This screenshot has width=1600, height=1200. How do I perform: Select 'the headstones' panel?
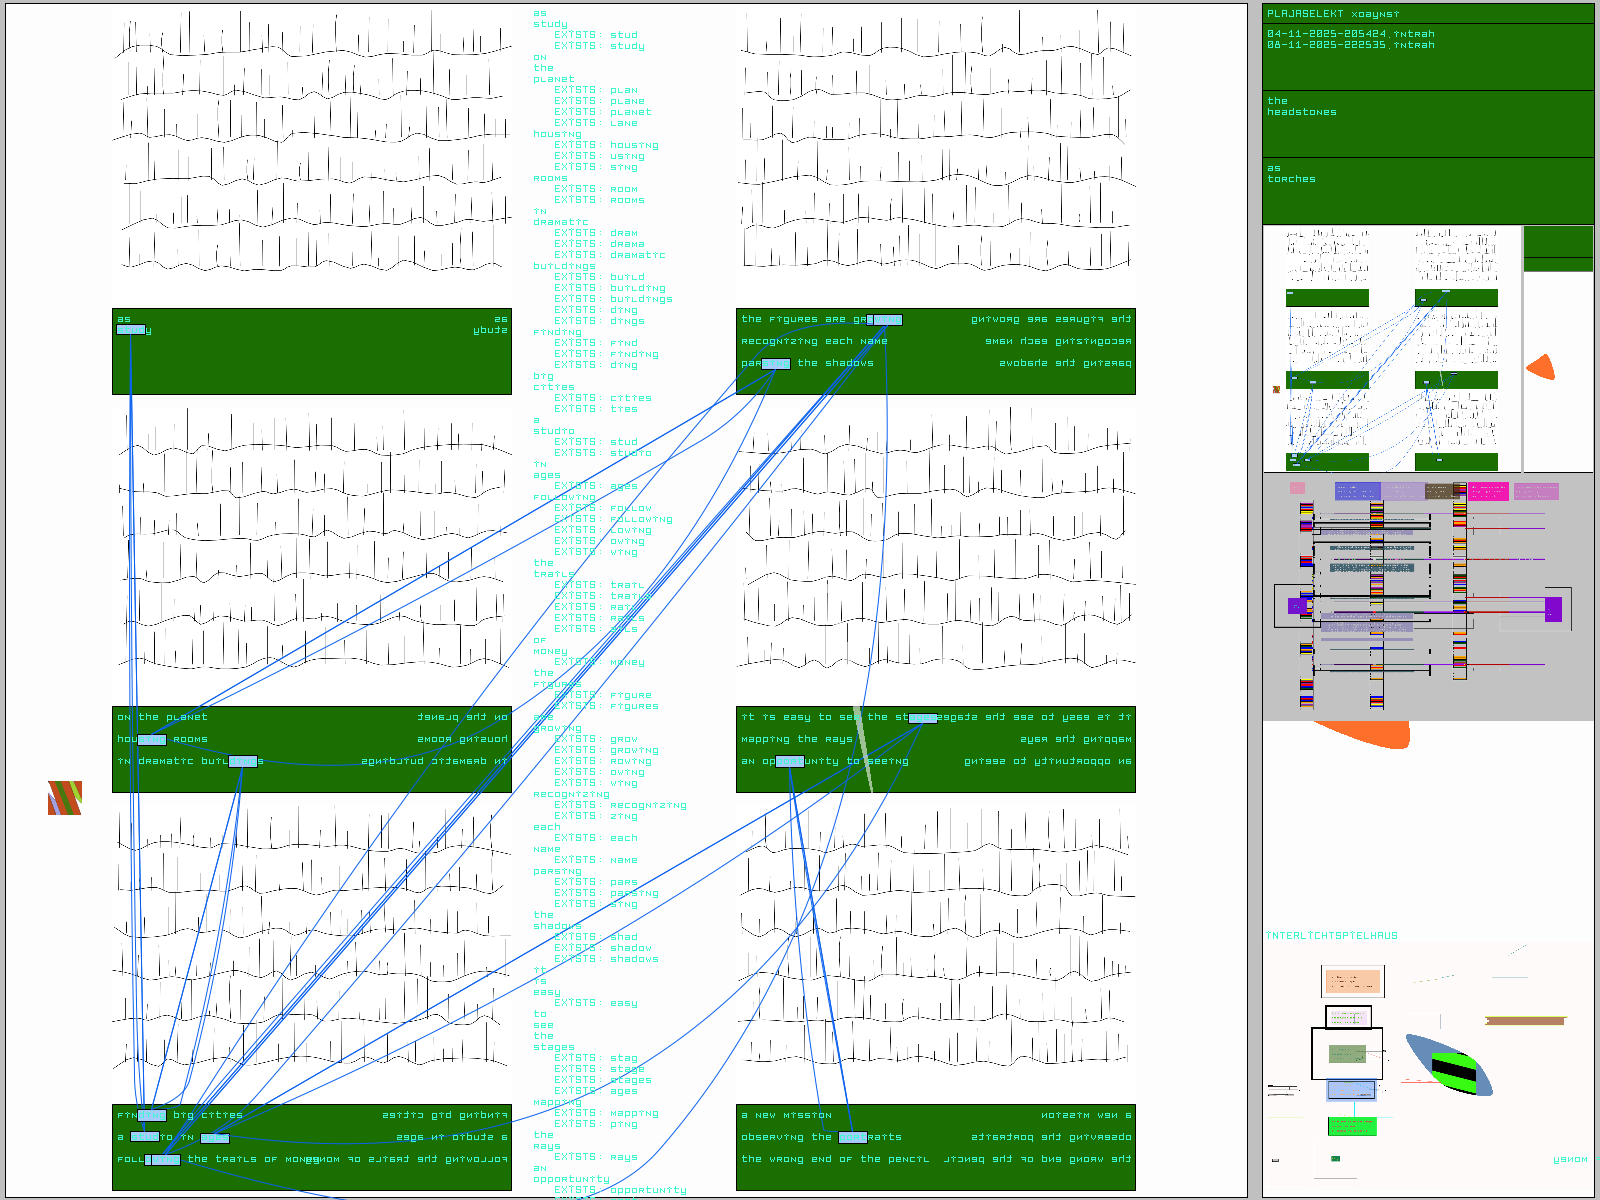pyautogui.click(x=1427, y=123)
